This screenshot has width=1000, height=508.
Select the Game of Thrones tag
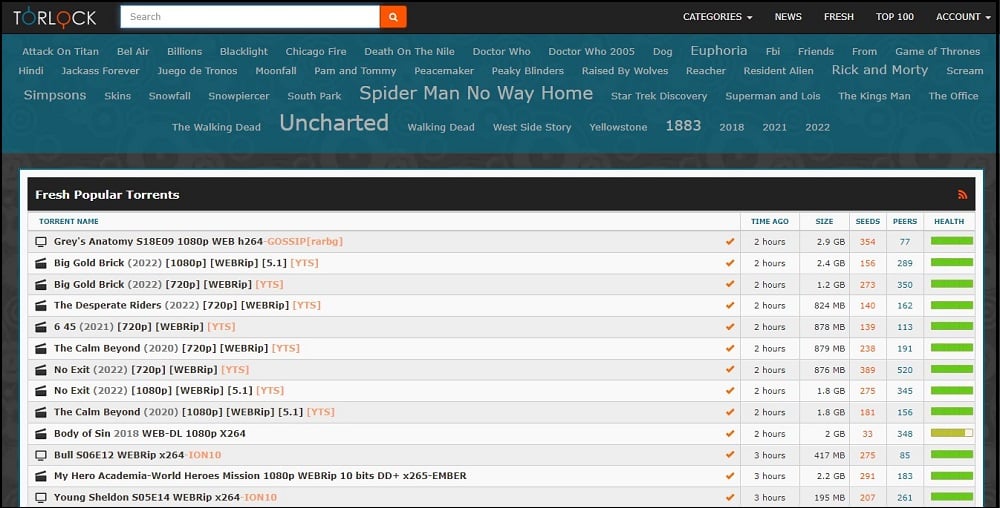(938, 52)
